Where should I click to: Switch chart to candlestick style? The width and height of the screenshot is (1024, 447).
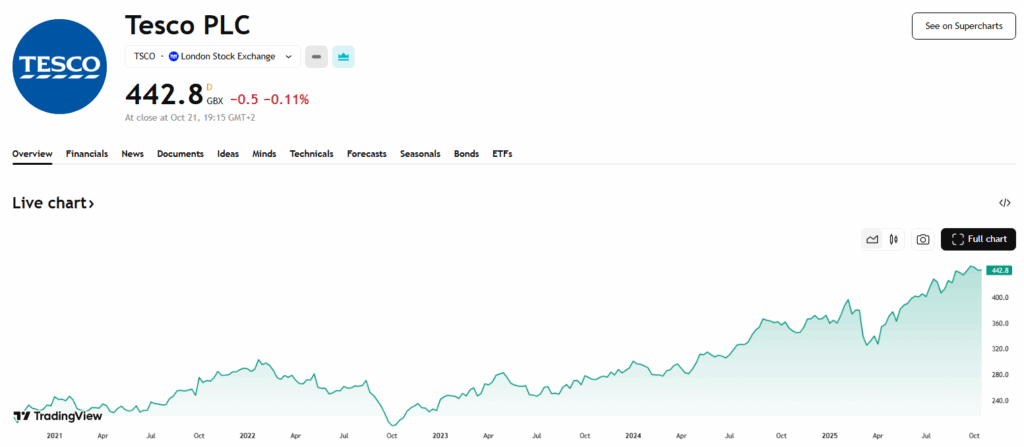(x=893, y=239)
